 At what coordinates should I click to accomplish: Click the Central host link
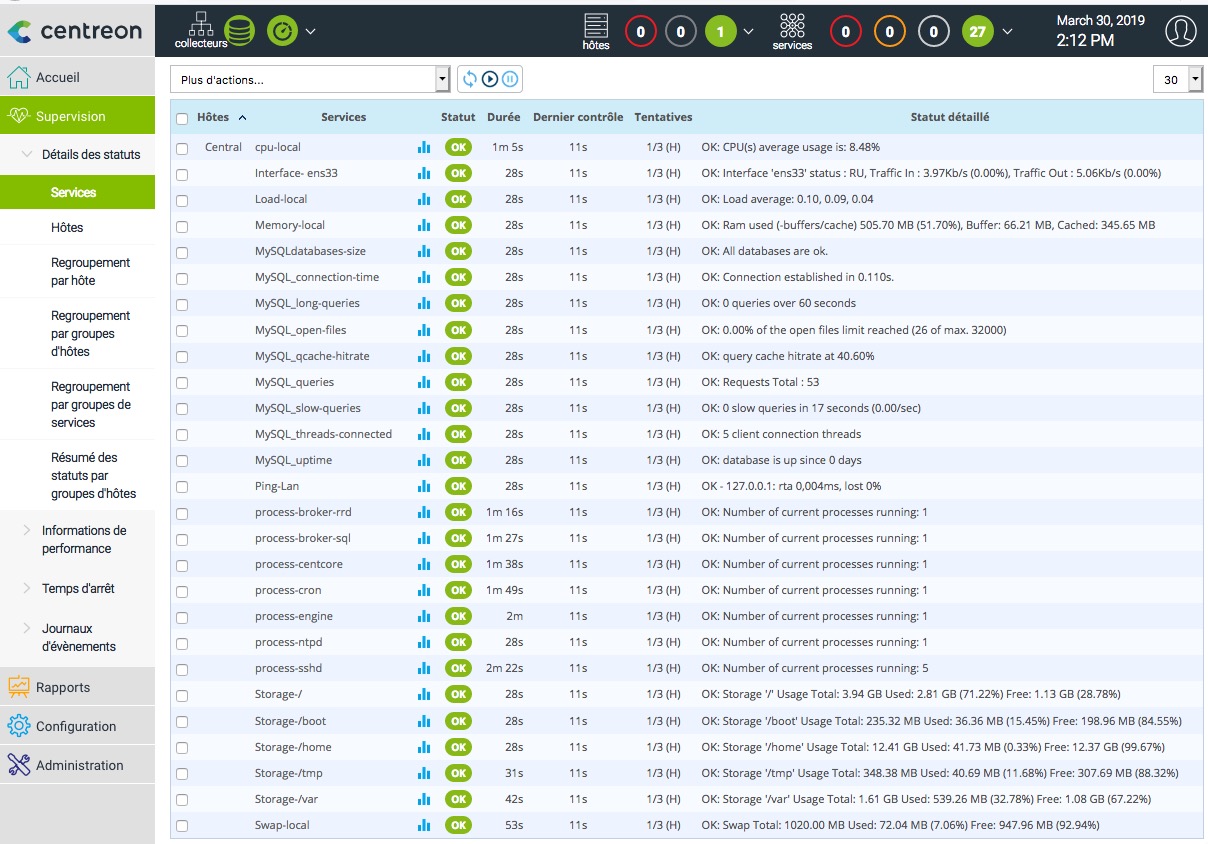pos(223,147)
